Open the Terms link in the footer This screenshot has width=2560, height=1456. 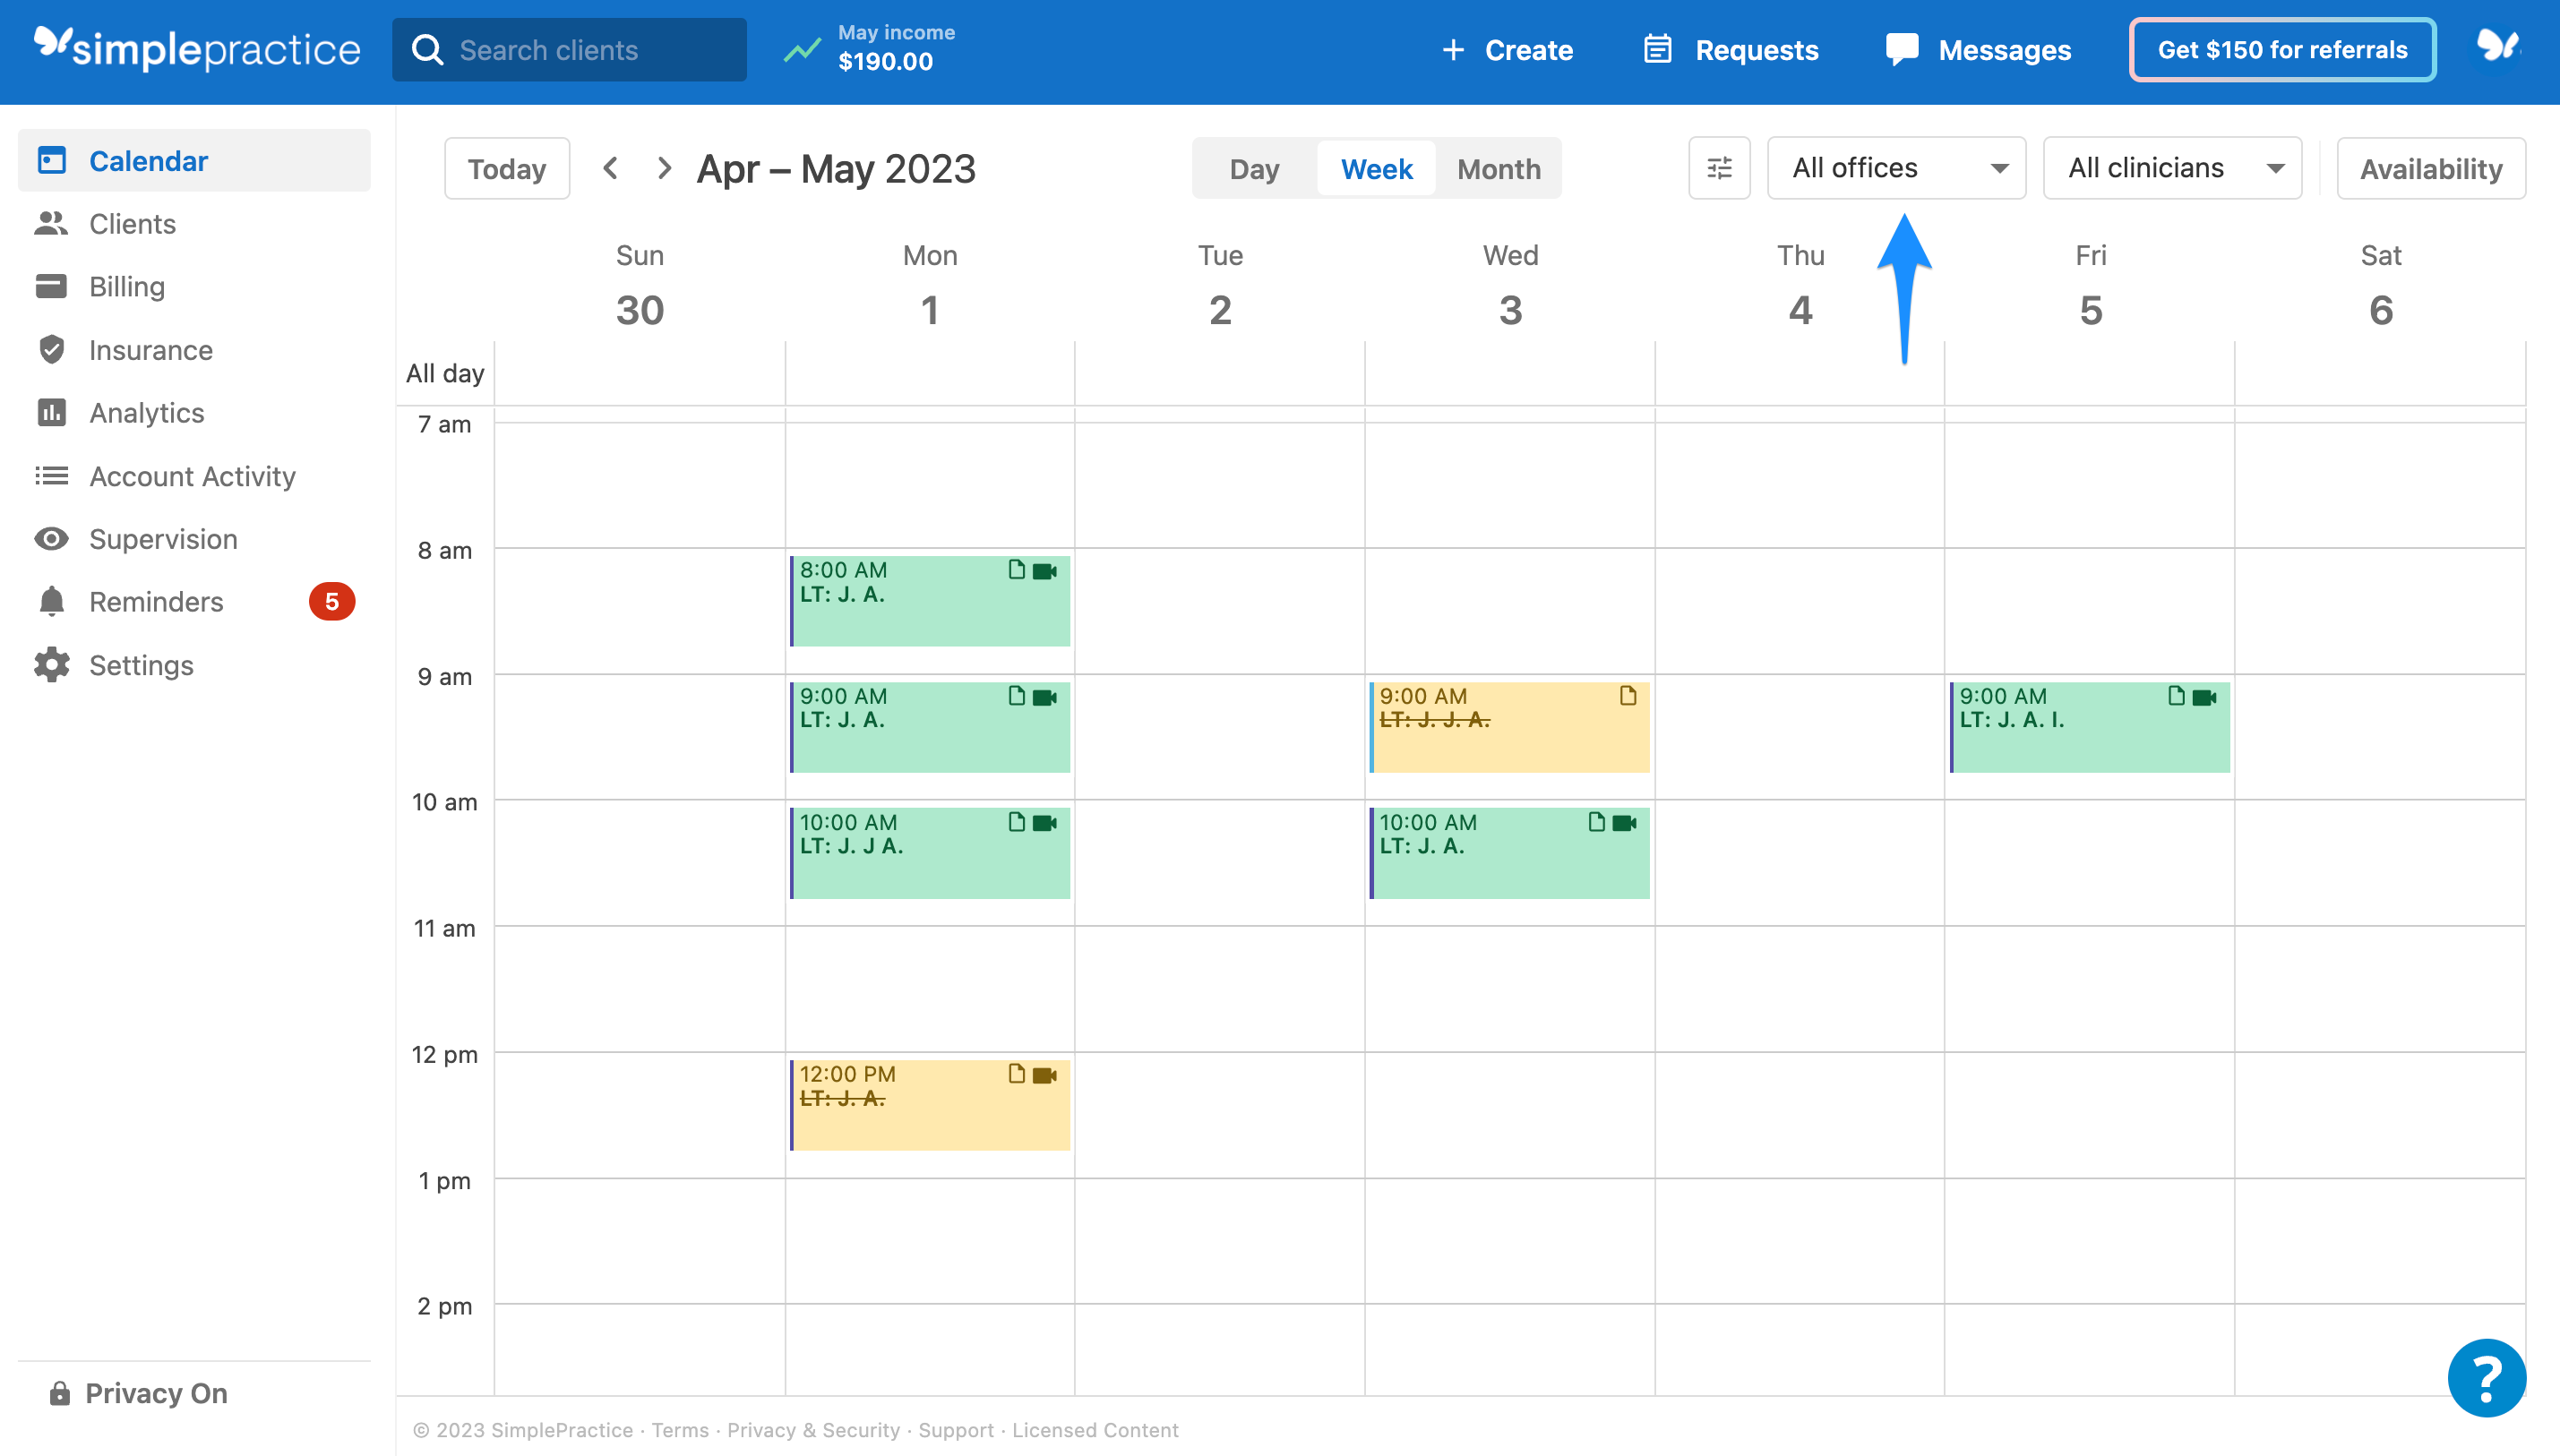680,1430
